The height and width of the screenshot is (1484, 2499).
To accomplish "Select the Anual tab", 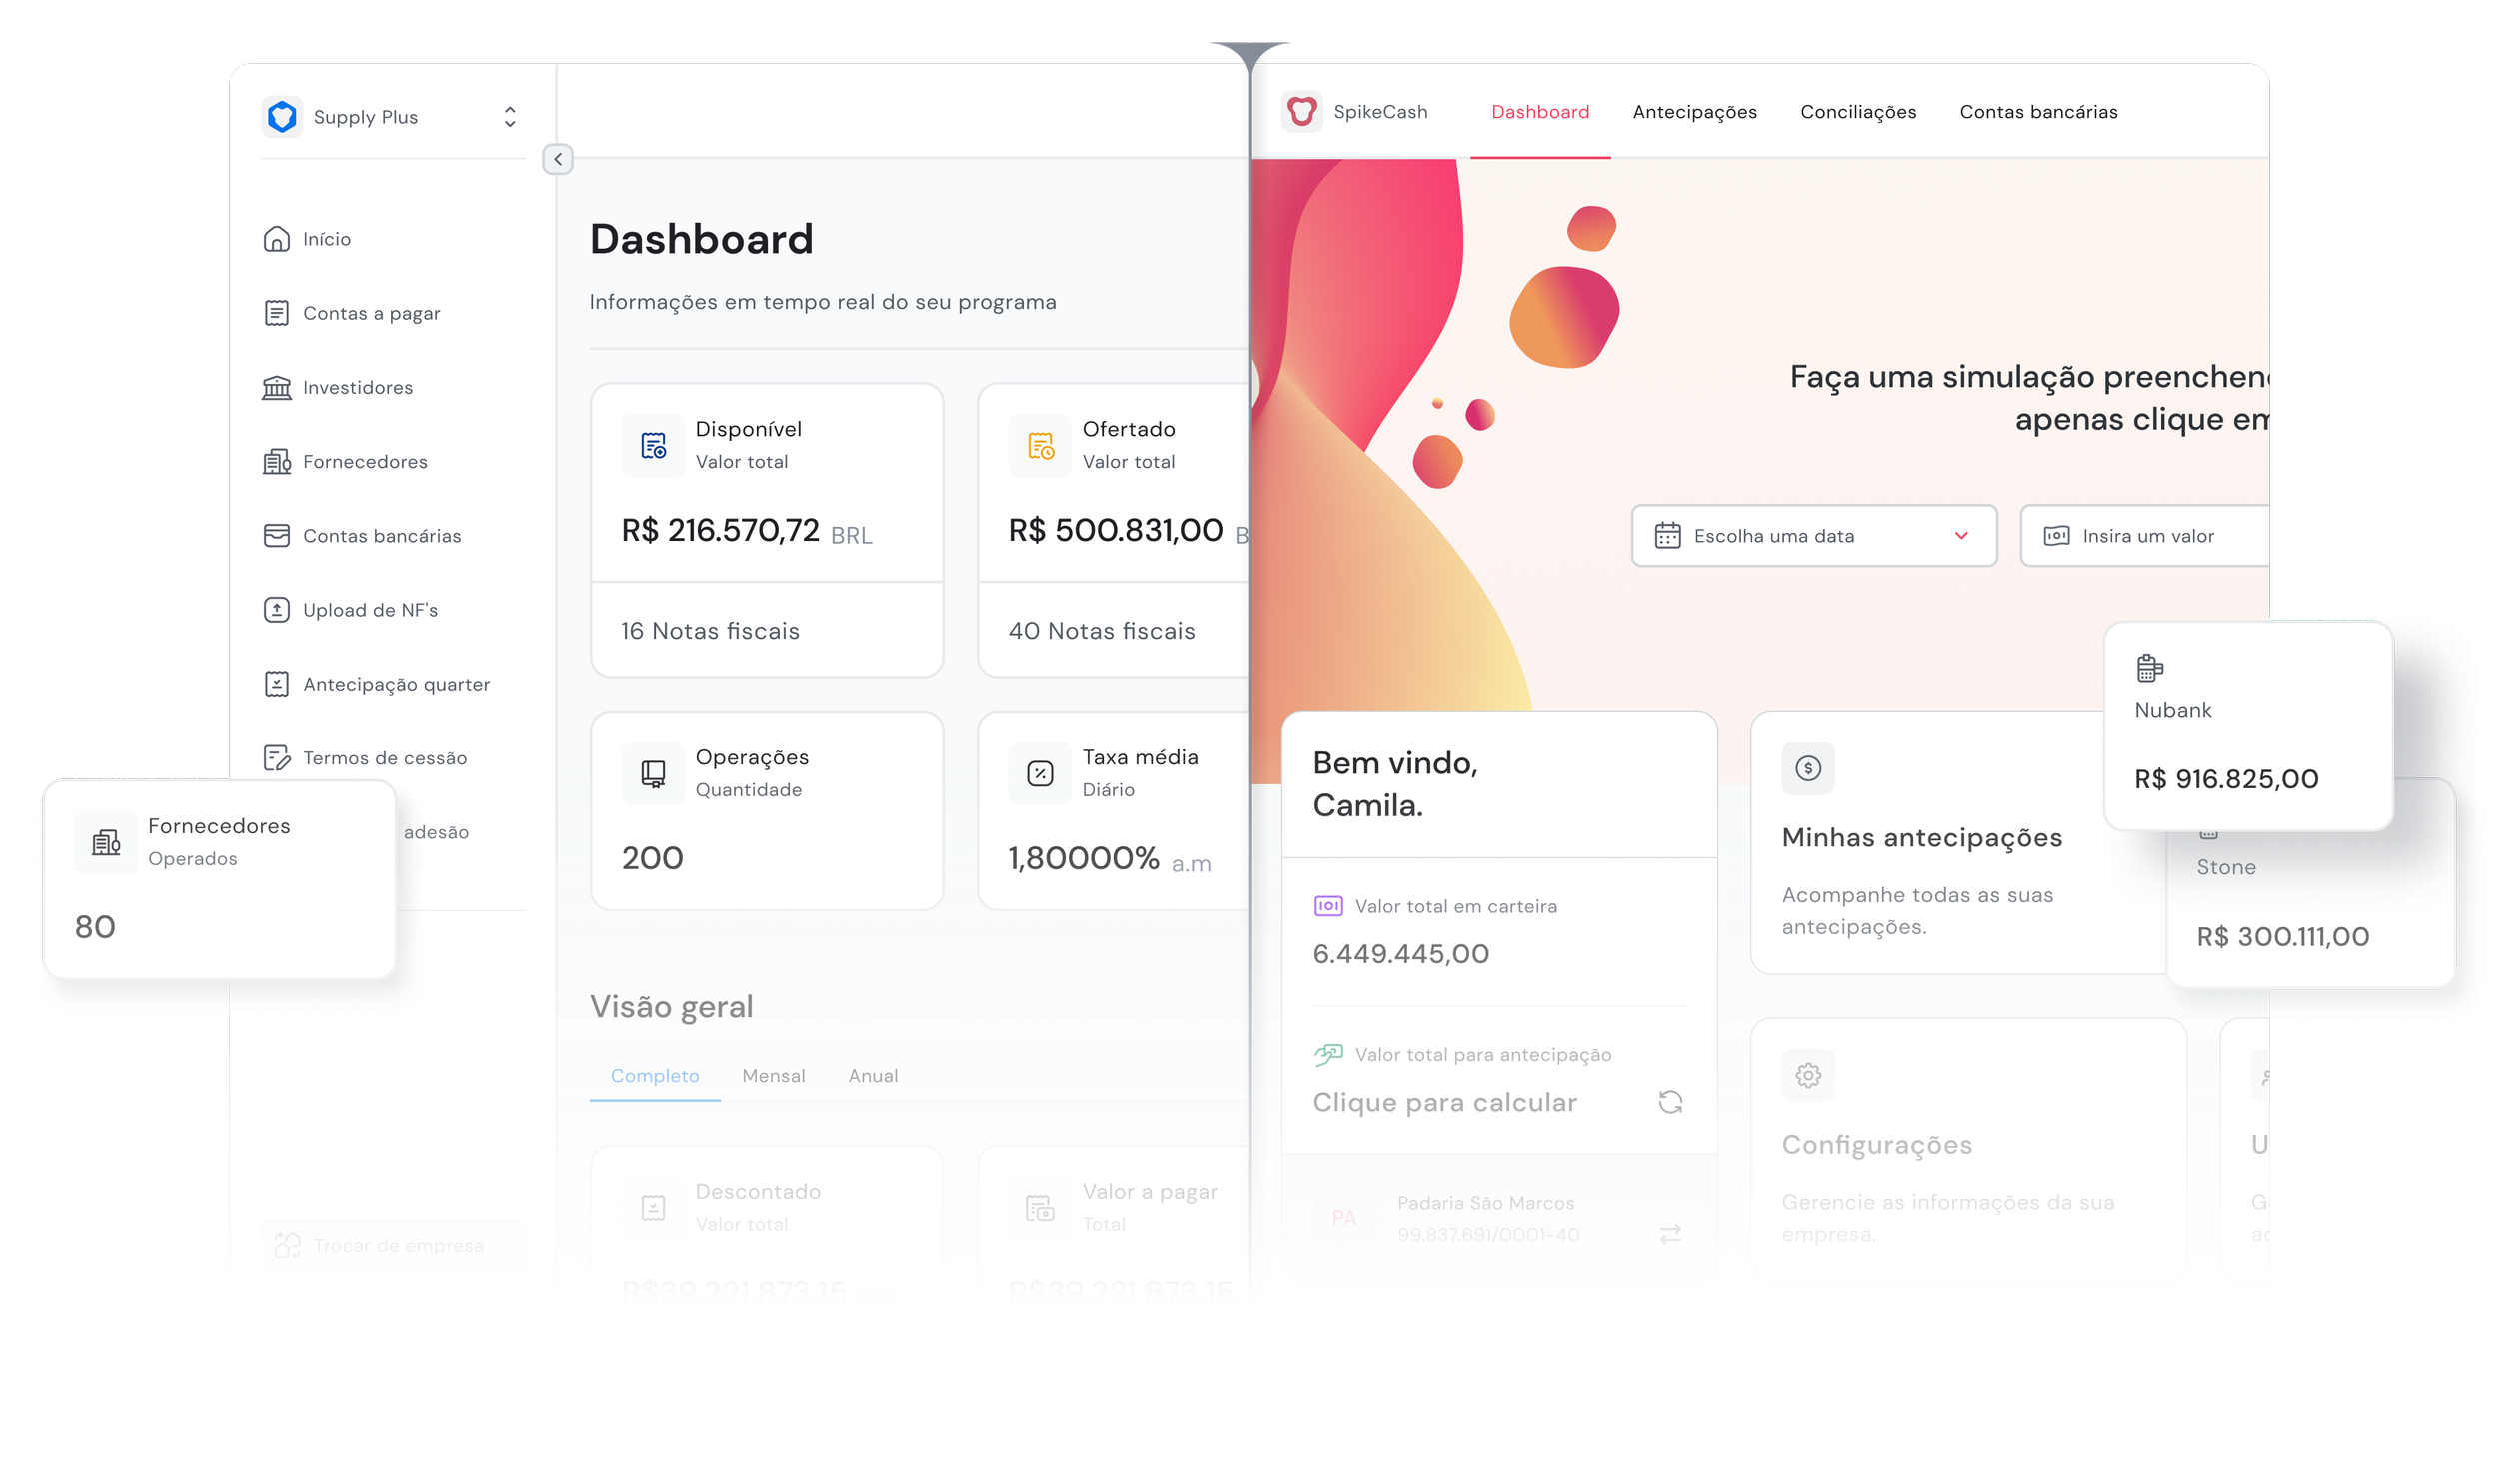I will [872, 1076].
